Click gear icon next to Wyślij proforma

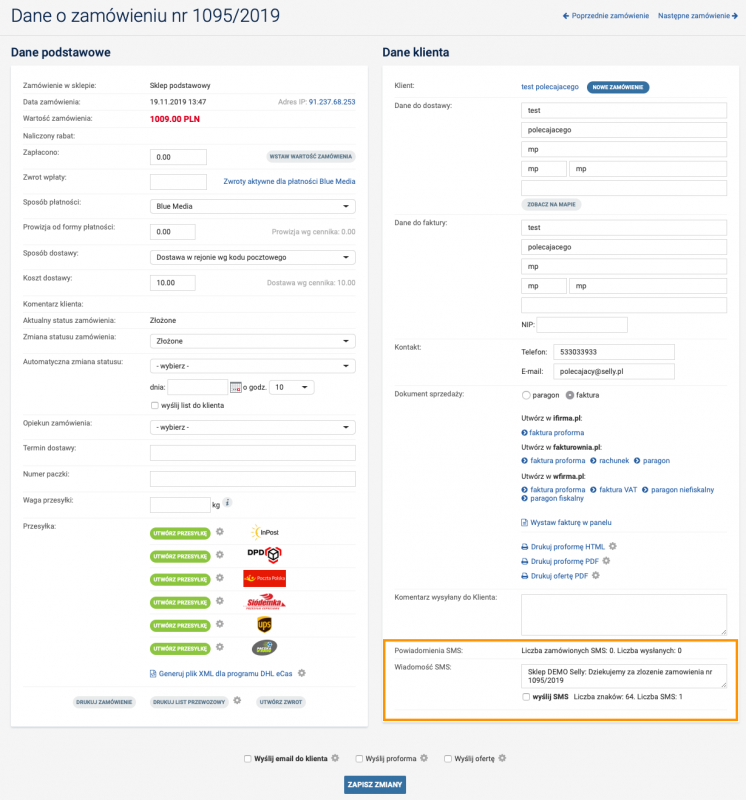pos(424,758)
